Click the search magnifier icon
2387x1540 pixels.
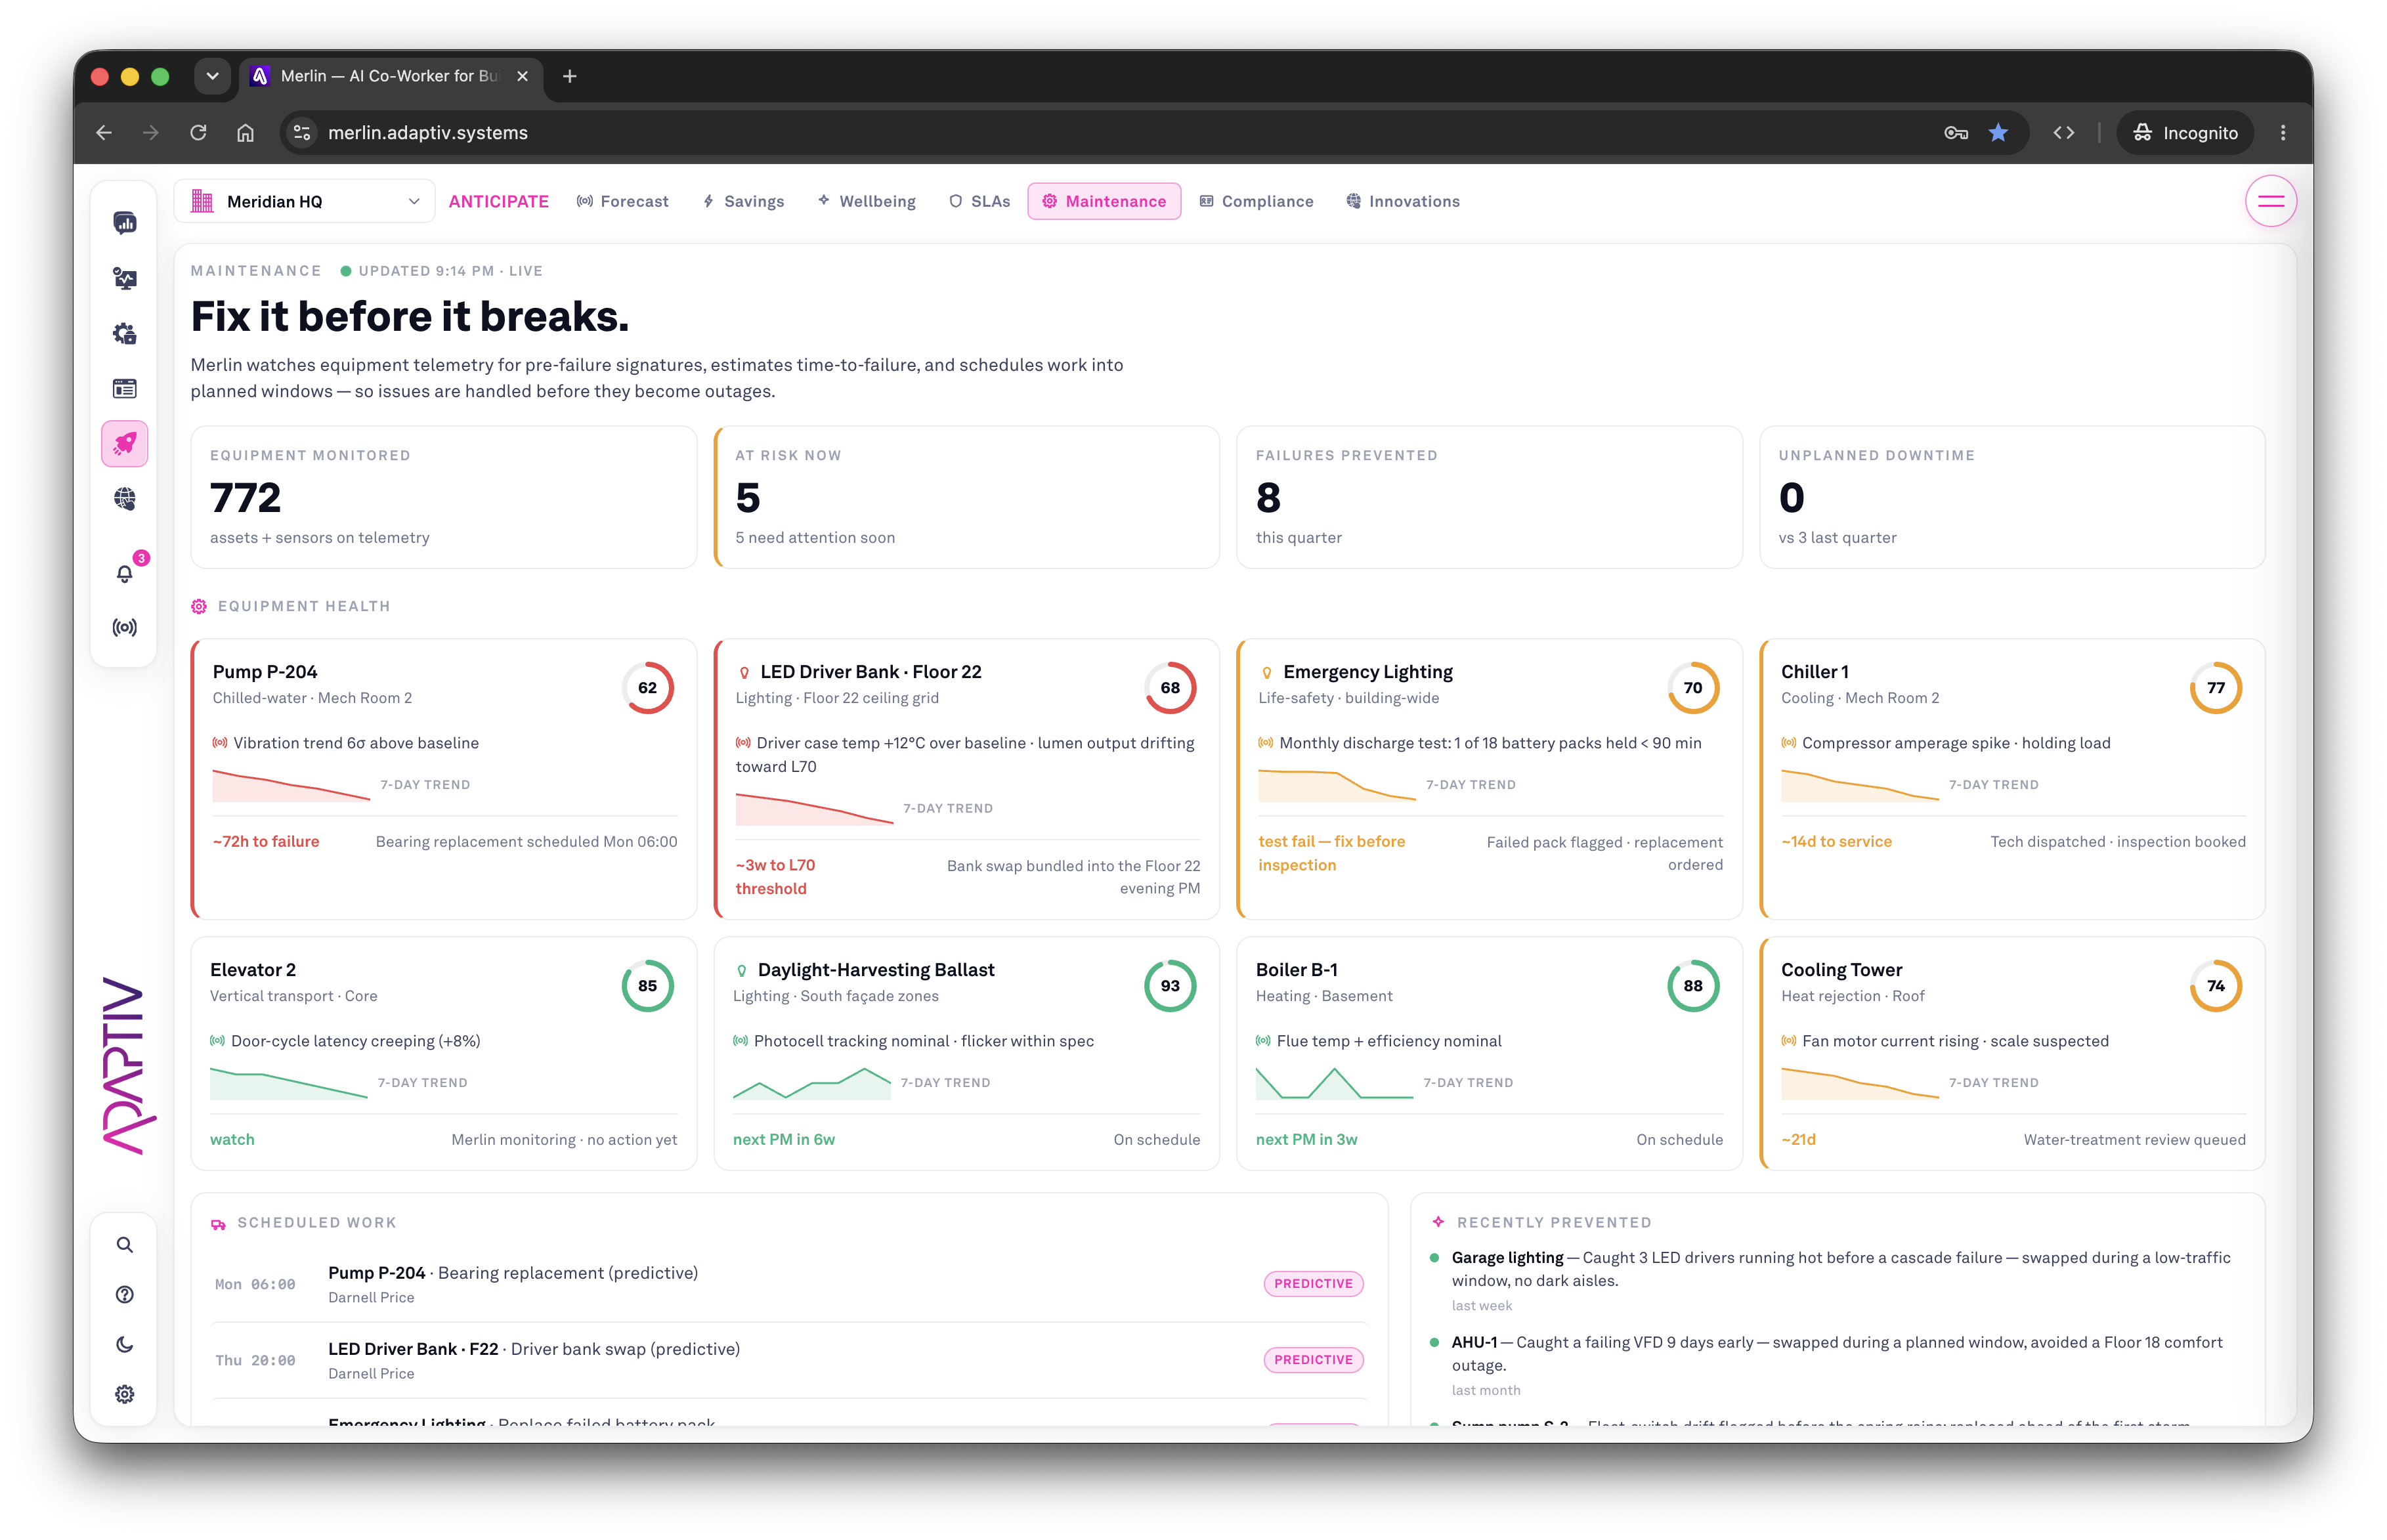(x=124, y=1244)
